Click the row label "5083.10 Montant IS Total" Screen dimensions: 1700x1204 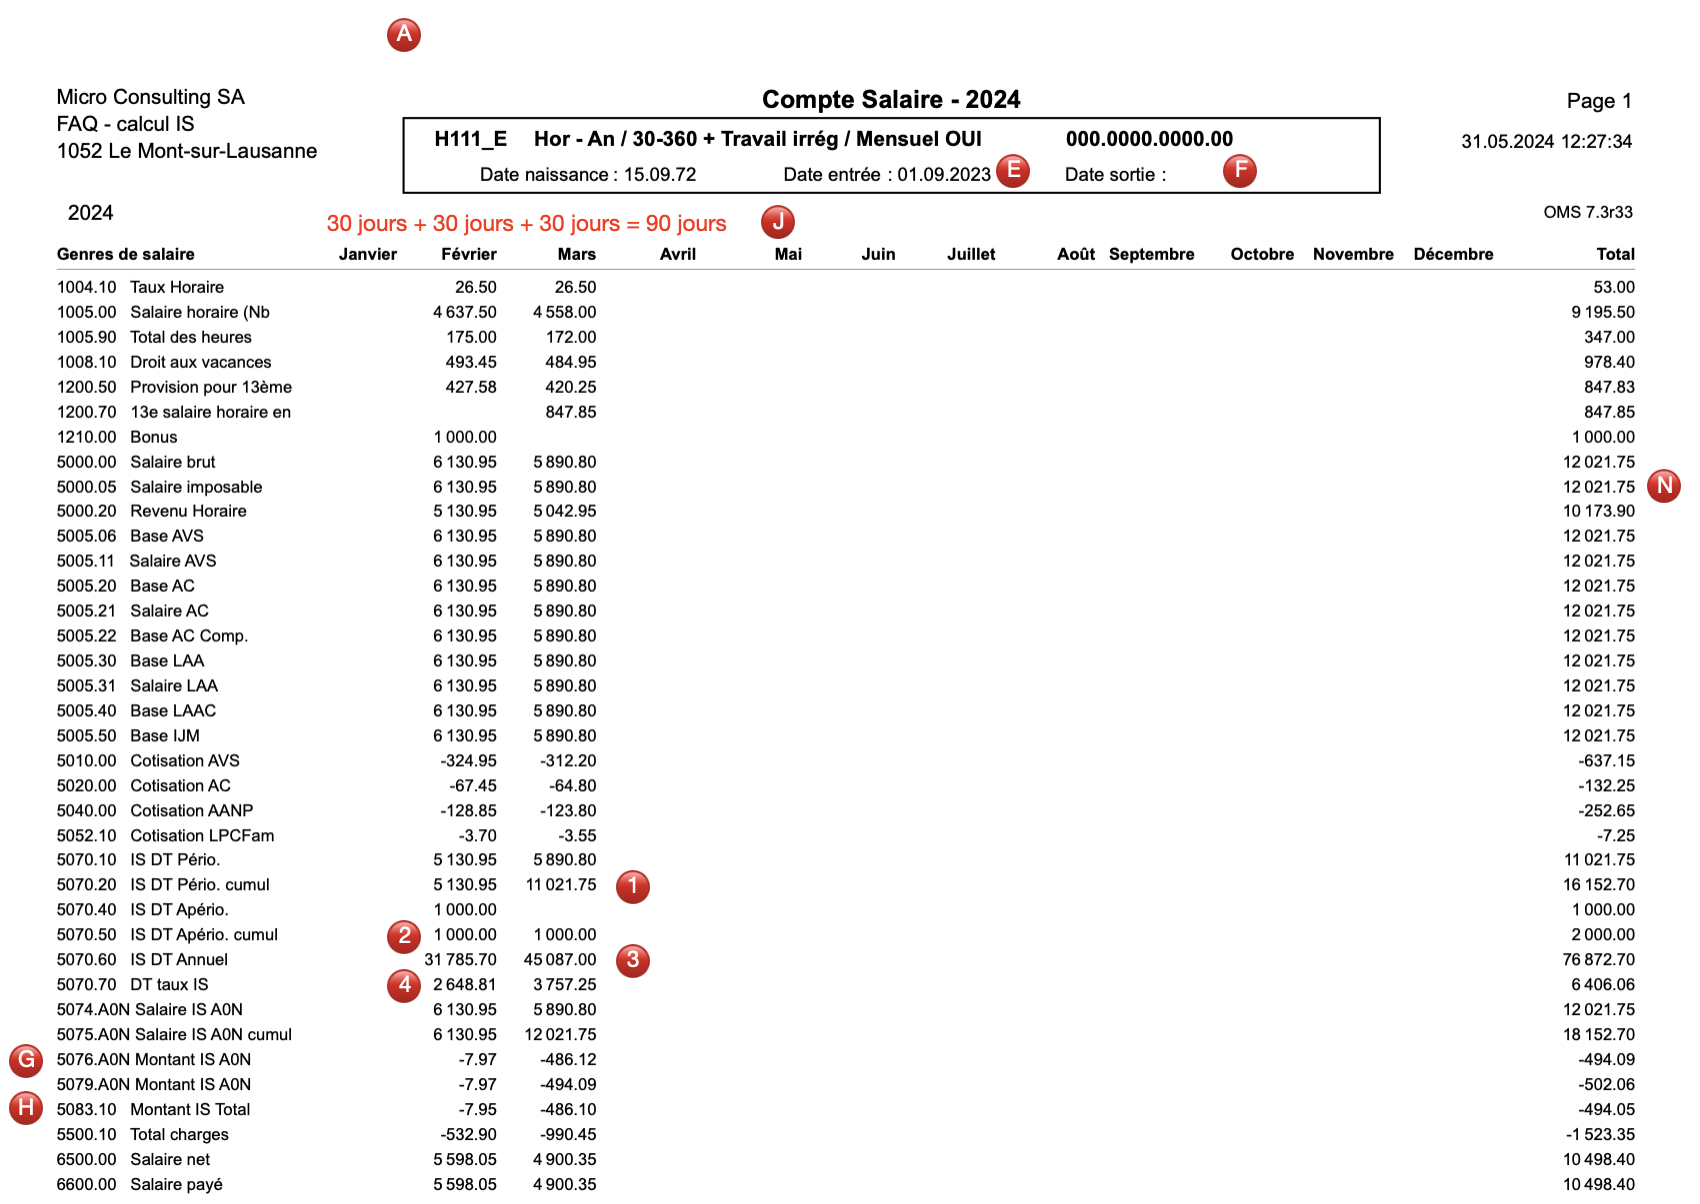tap(153, 1110)
